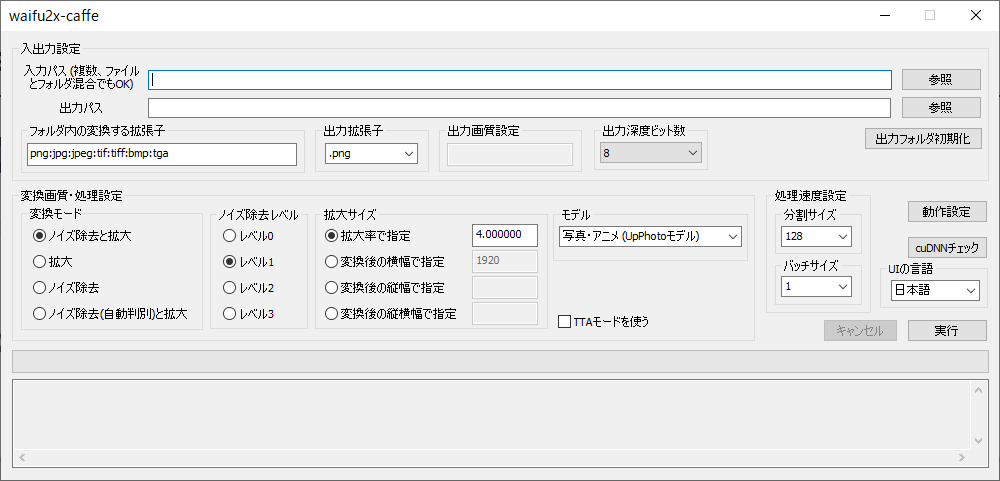
Task: Select 拡大 only conversion mode
Action: [52, 262]
